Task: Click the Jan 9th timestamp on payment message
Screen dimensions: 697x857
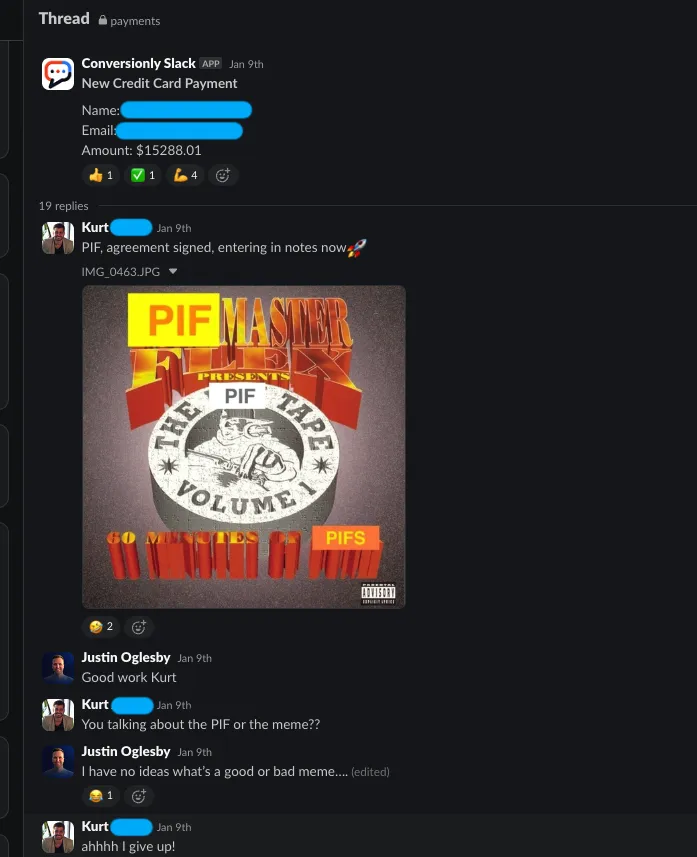Action: coord(246,64)
